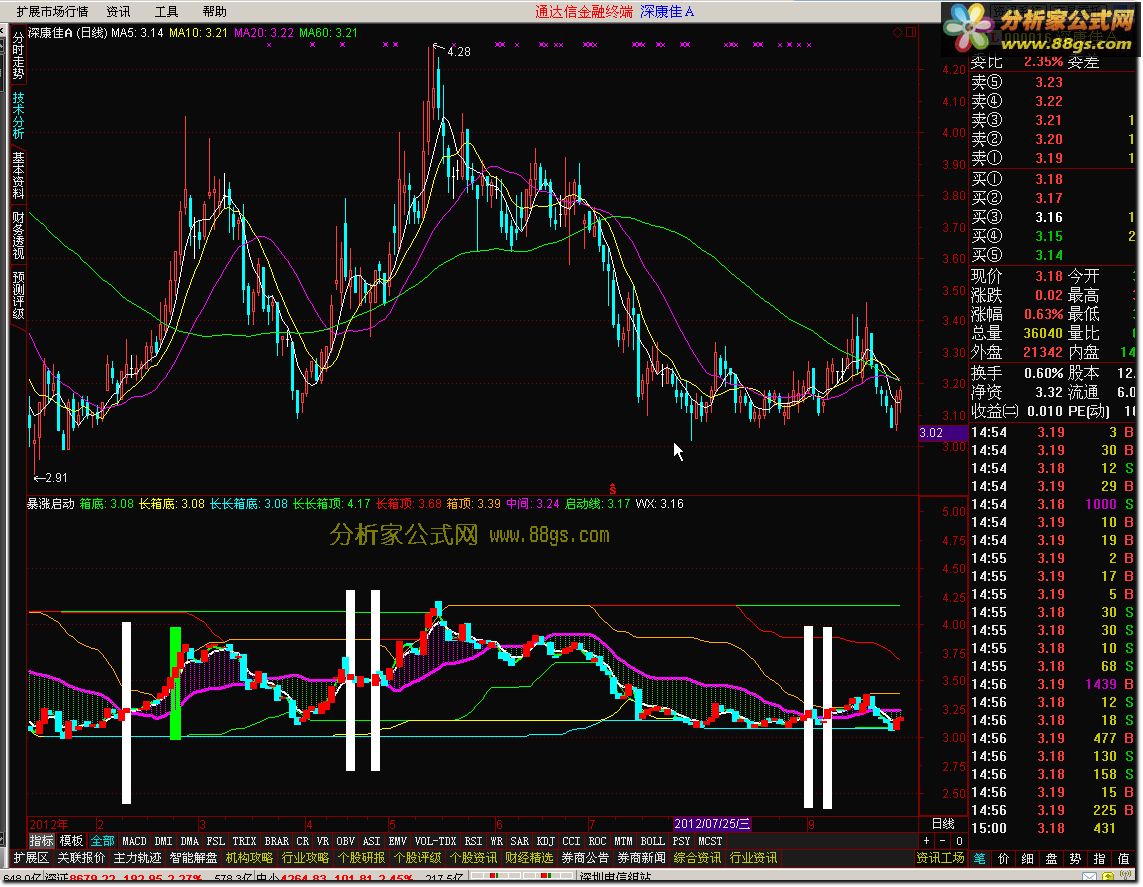The height and width of the screenshot is (887, 1143).
Task: Open the 扩展市场行情 menu
Action: [x=52, y=12]
